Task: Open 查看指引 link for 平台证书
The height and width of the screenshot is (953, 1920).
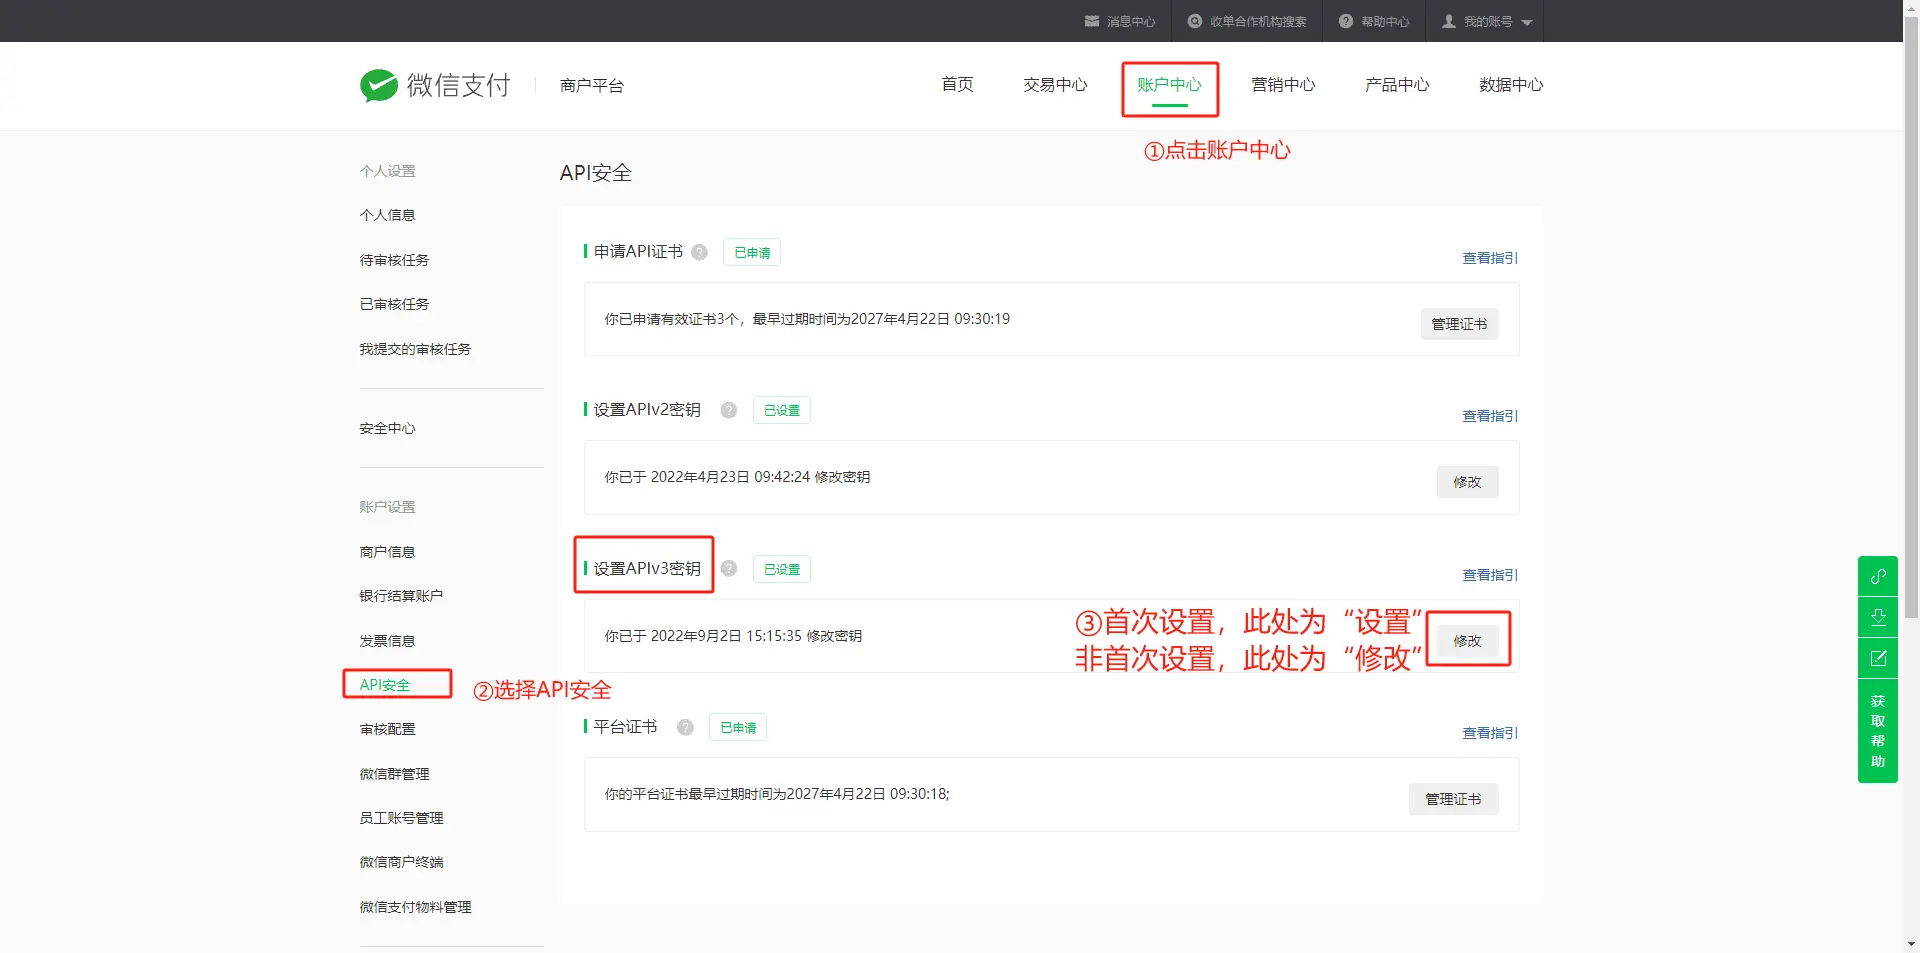Action: pyautogui.click(x=1489, y=733)
